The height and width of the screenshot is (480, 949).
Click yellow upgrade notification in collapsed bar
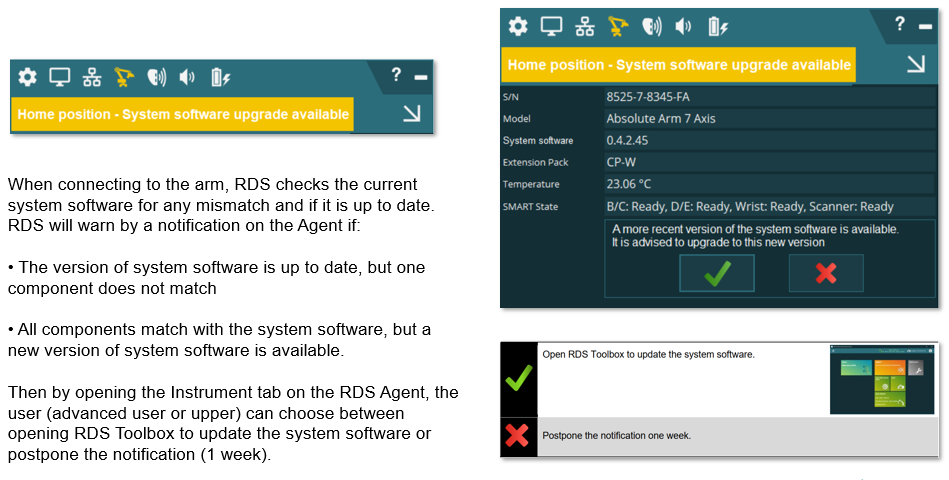tap(183, 115)
